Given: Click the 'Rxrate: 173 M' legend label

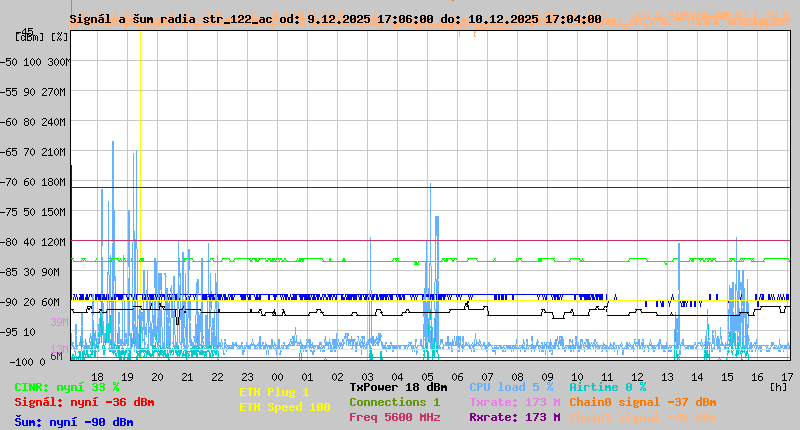Looking at the screenshot, I should (x=515, y=417).
